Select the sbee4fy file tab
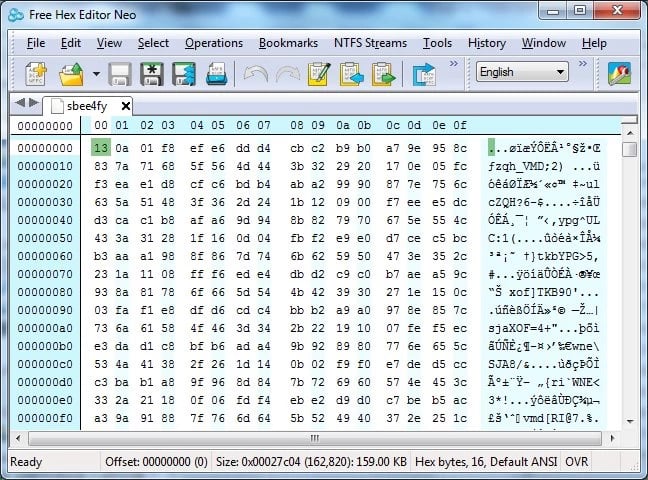The height and width of the screenshot is (480, 648). pyautogui.click(x=88, y=105)
